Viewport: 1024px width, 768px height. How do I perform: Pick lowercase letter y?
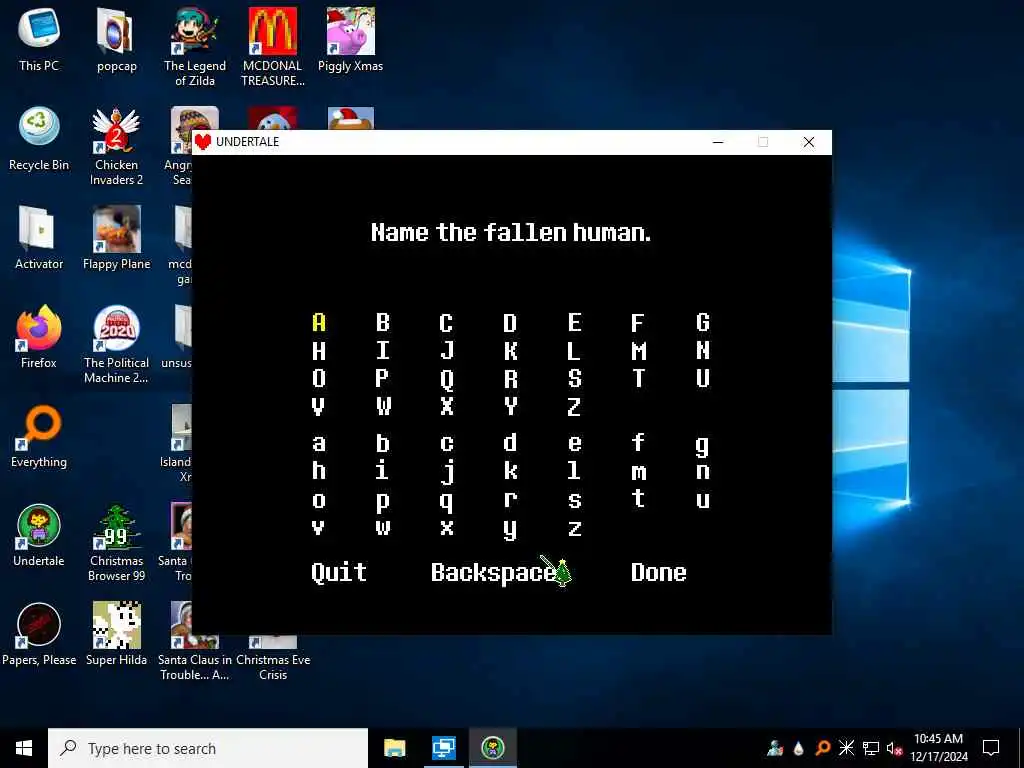pos(510,530)
